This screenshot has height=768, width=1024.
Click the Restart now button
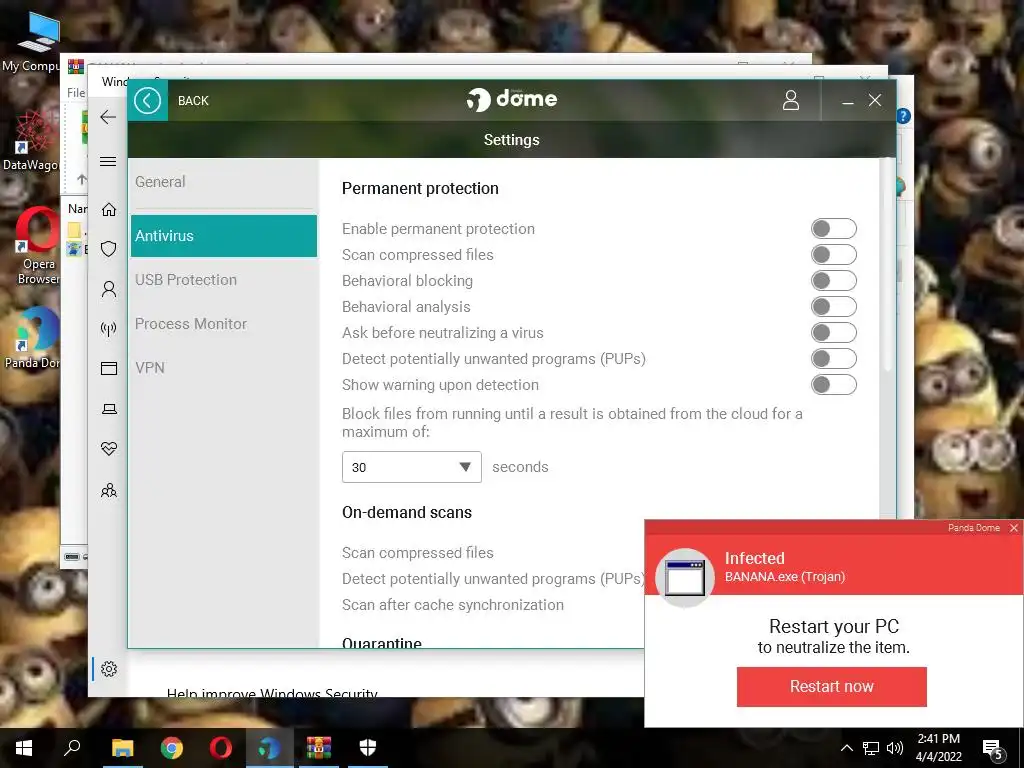831,686
